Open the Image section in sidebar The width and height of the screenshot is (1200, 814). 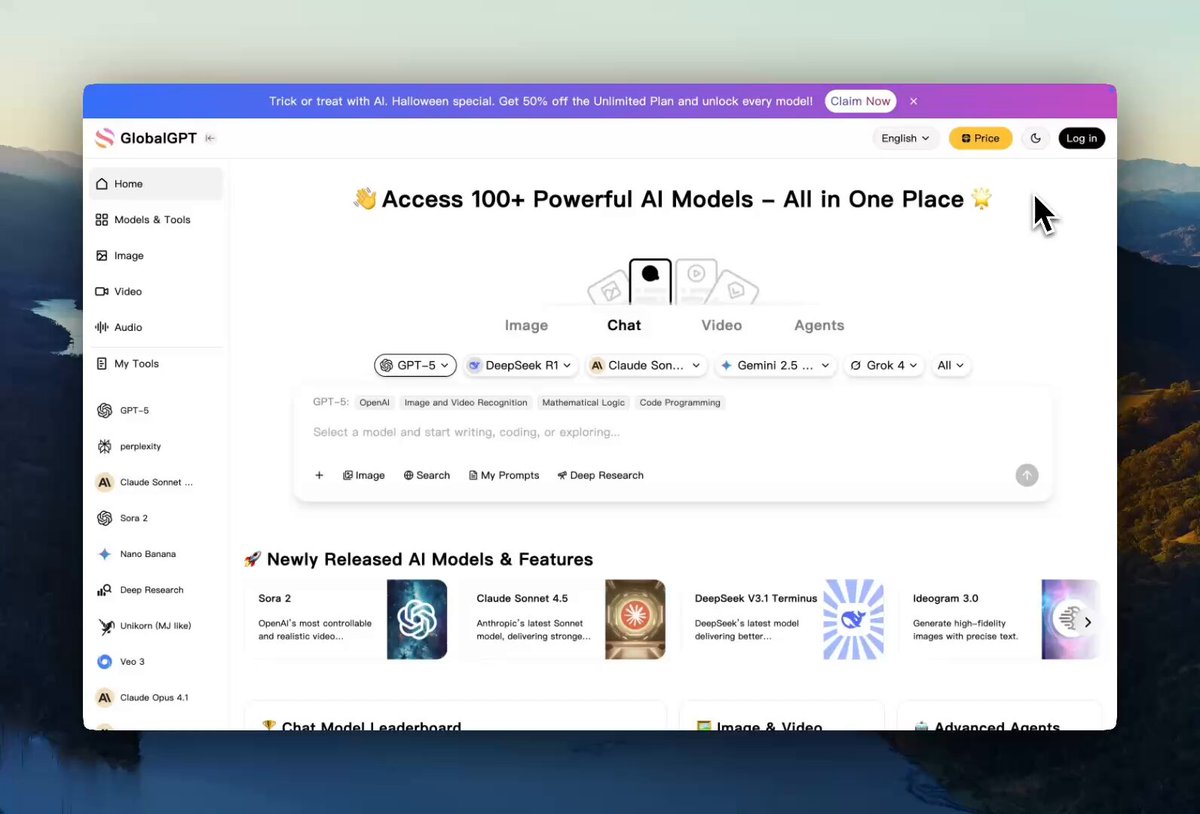click(156, 256)
